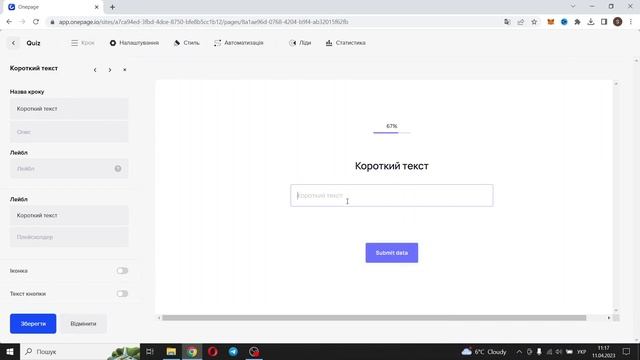Open Opera from the taskbar
Image resolution: width=640 pixels, height=360 pixels.
coord(213,351)
